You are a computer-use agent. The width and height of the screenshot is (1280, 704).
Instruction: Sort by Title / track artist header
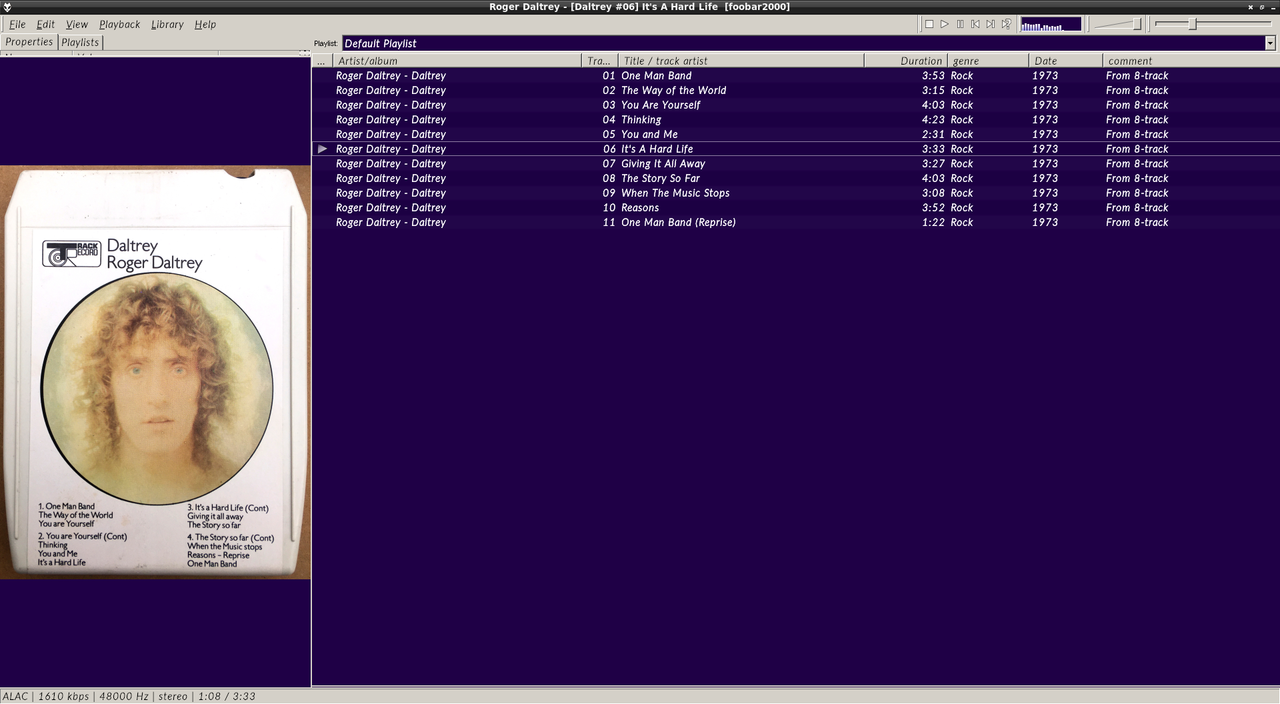(x=740, y=61)
